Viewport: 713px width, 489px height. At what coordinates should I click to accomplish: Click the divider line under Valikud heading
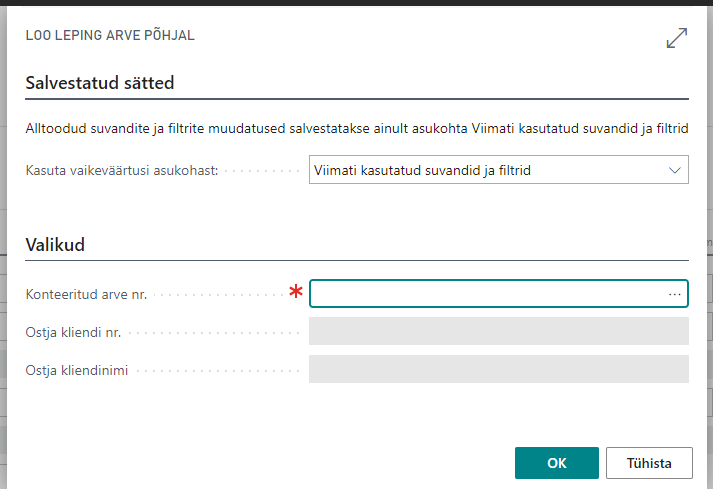click(356, 261)
